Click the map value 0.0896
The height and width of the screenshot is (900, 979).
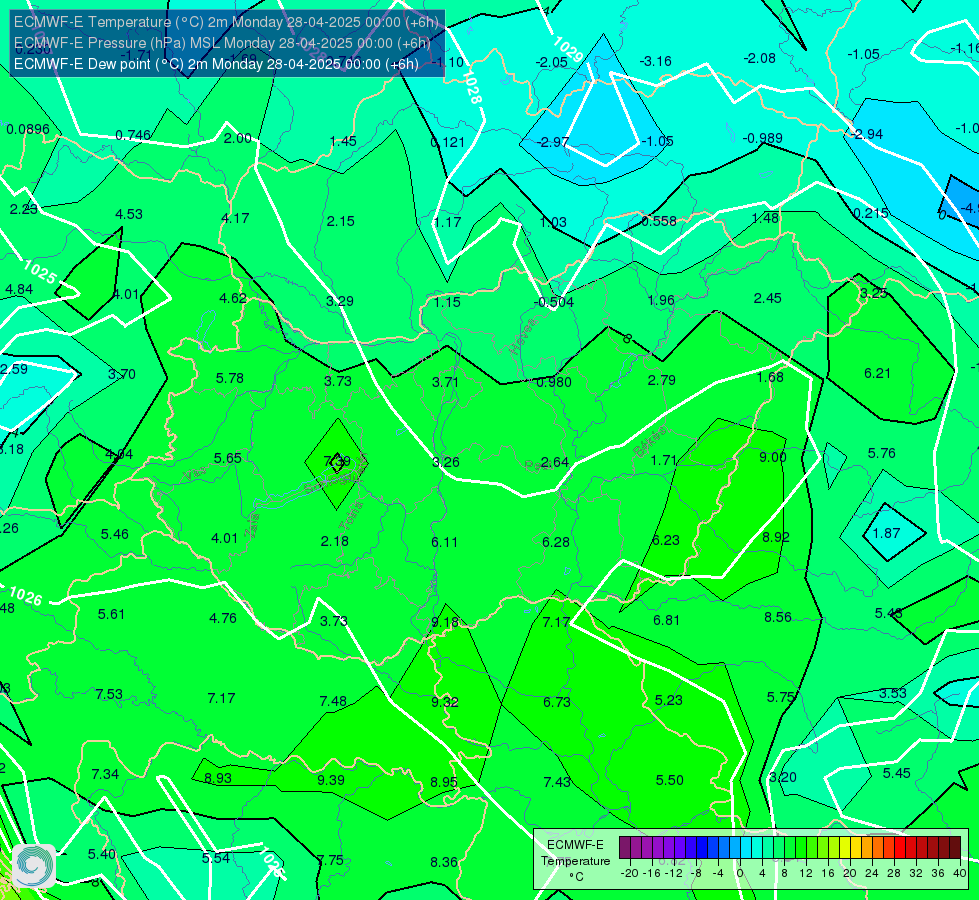28,129
